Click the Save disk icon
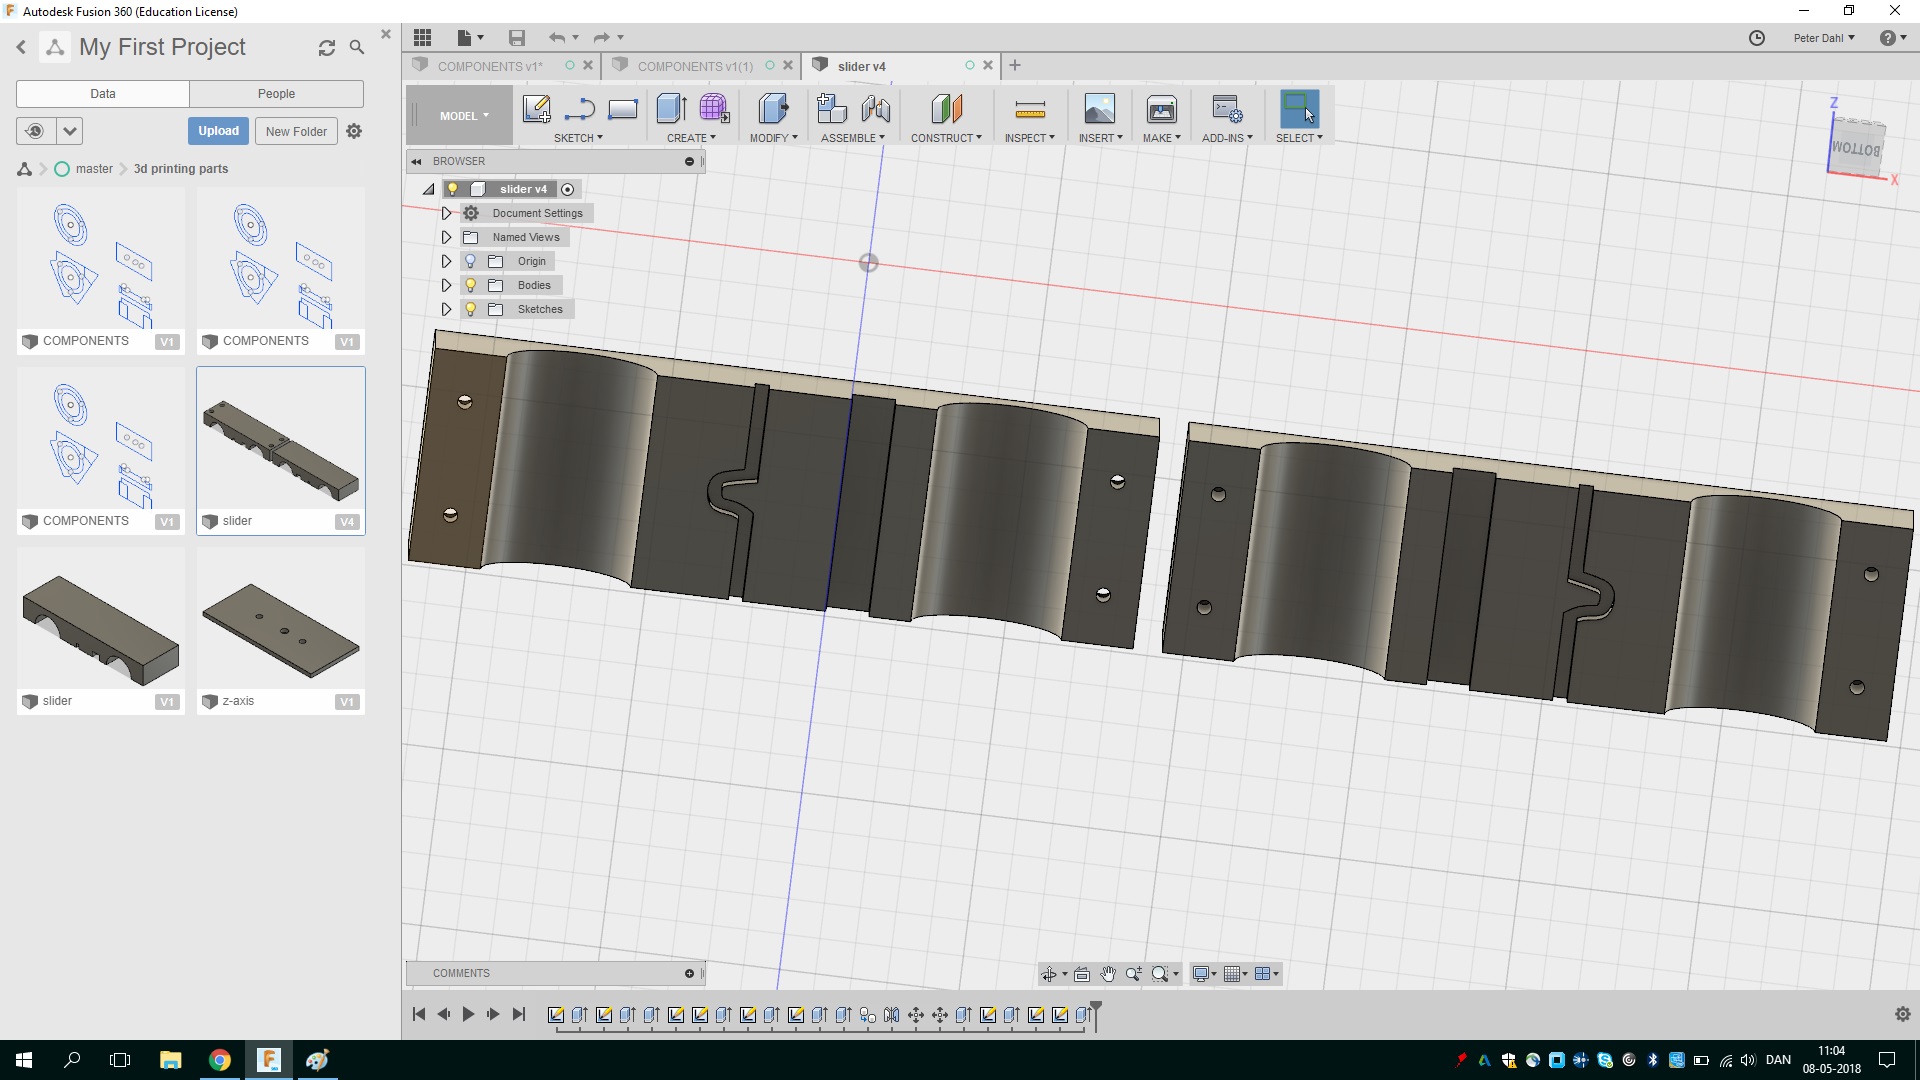1920x1080 pixels. coord(516,38)
